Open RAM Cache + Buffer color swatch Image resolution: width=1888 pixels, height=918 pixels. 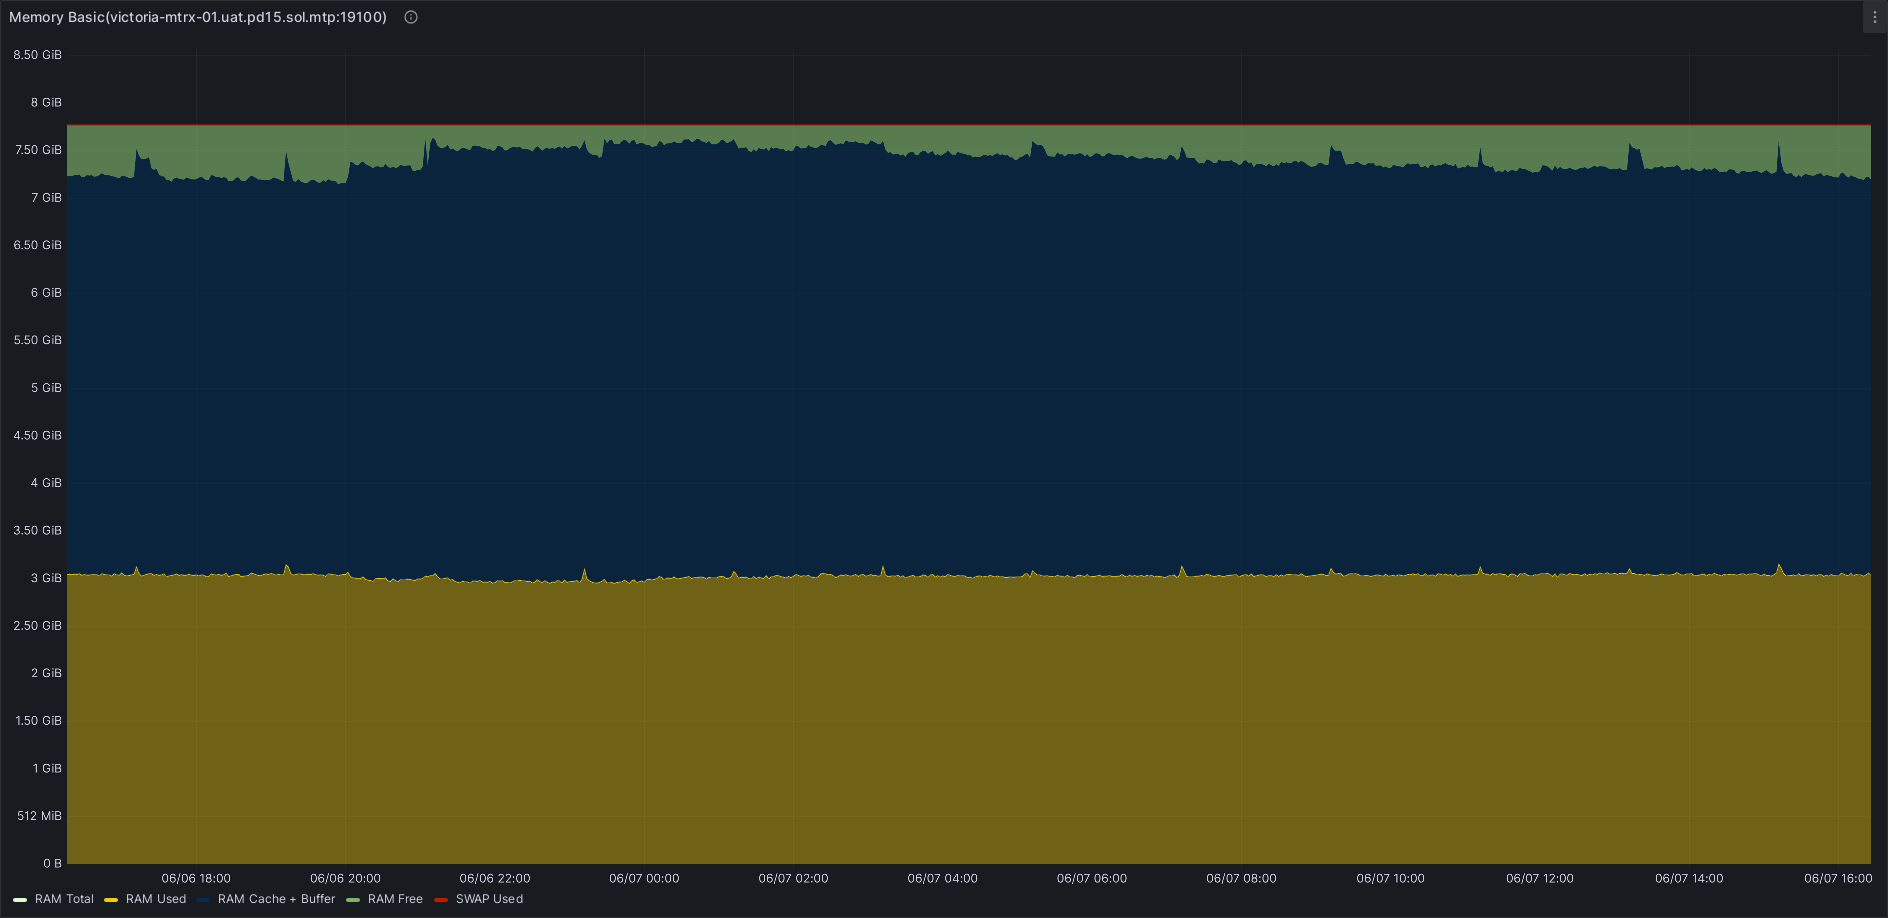[203, 900]
